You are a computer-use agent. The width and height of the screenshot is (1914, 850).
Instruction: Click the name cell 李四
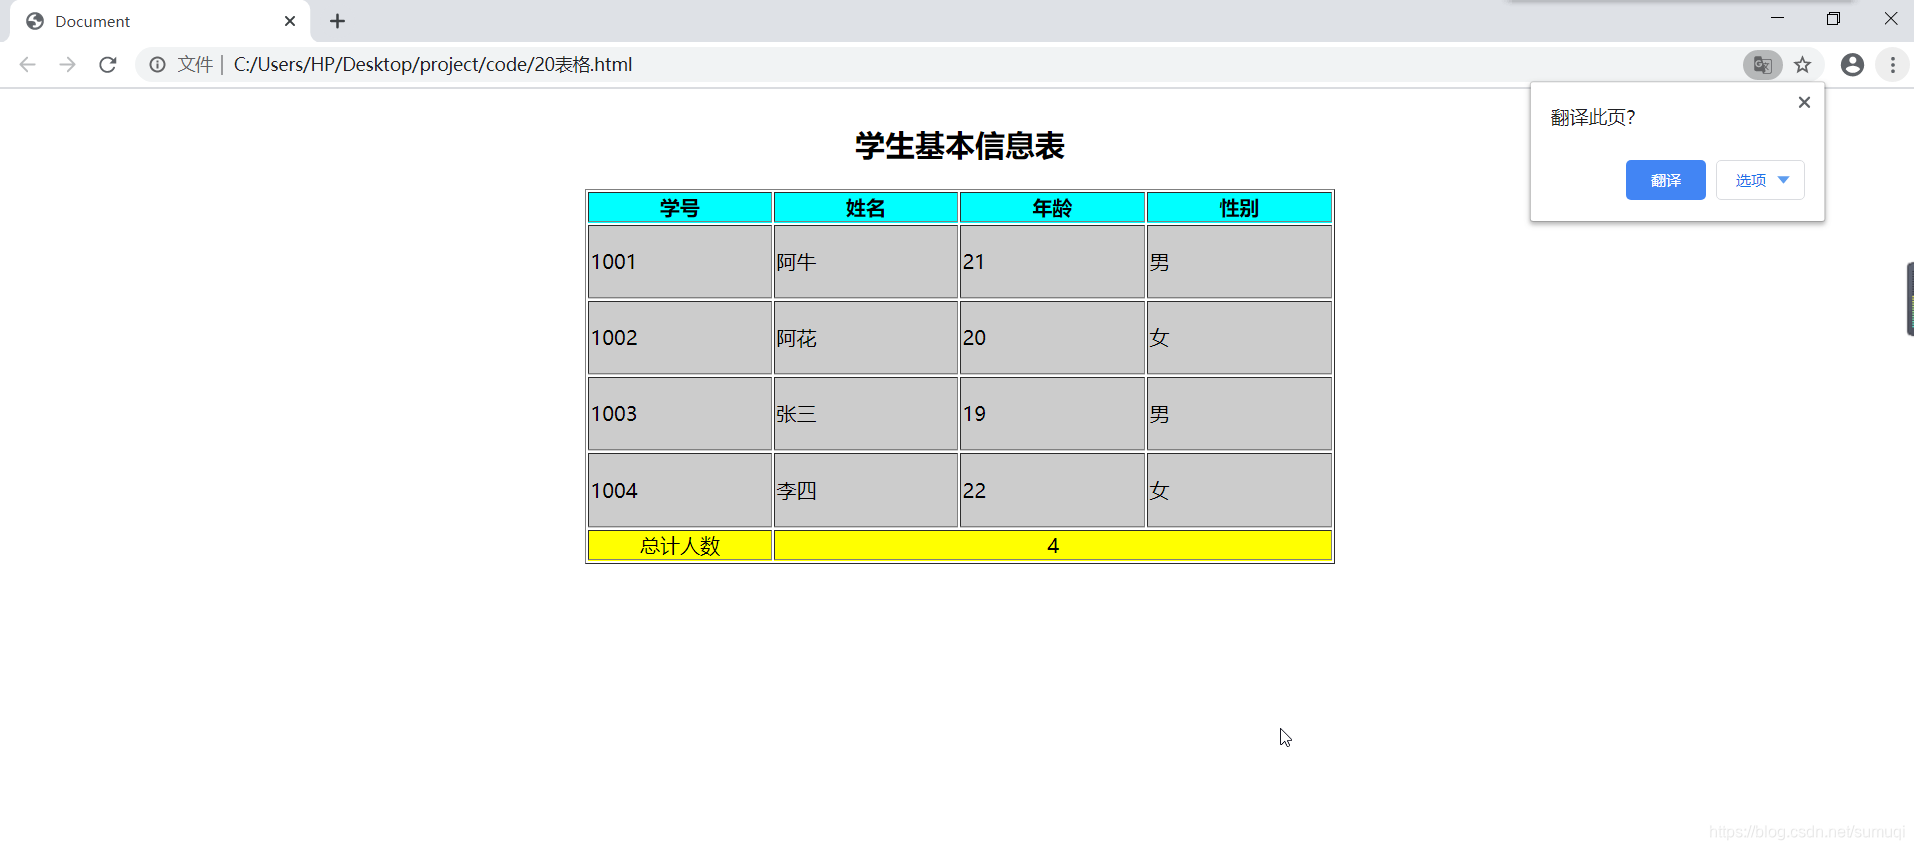[x=866, y=490]
